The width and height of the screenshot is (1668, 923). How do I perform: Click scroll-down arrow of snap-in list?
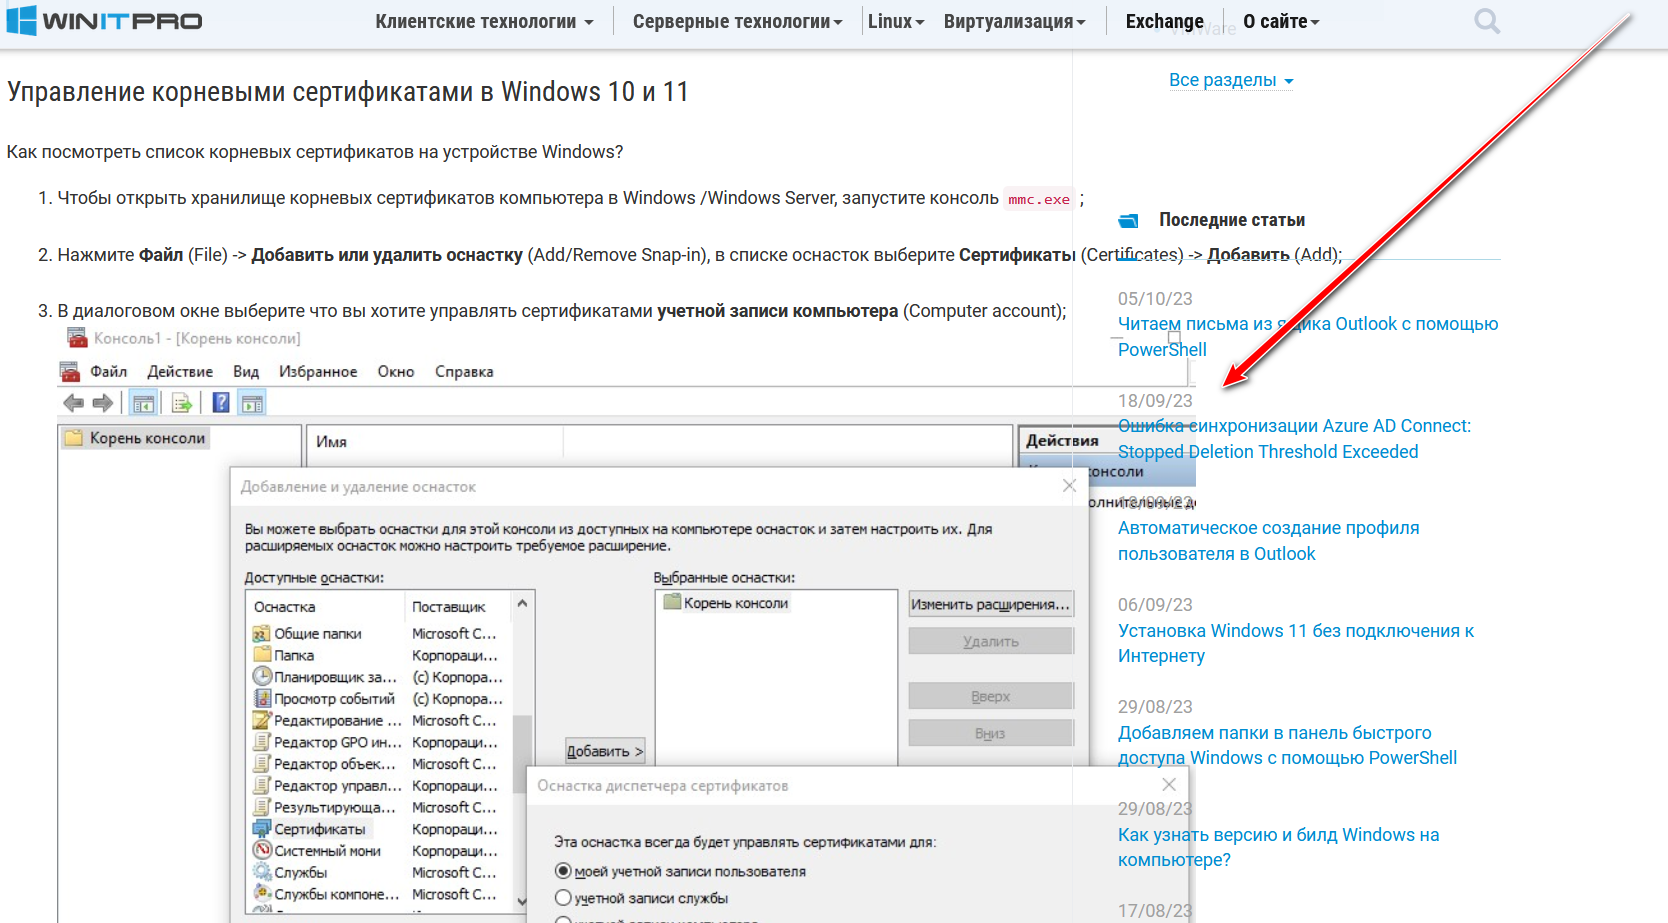522,901
